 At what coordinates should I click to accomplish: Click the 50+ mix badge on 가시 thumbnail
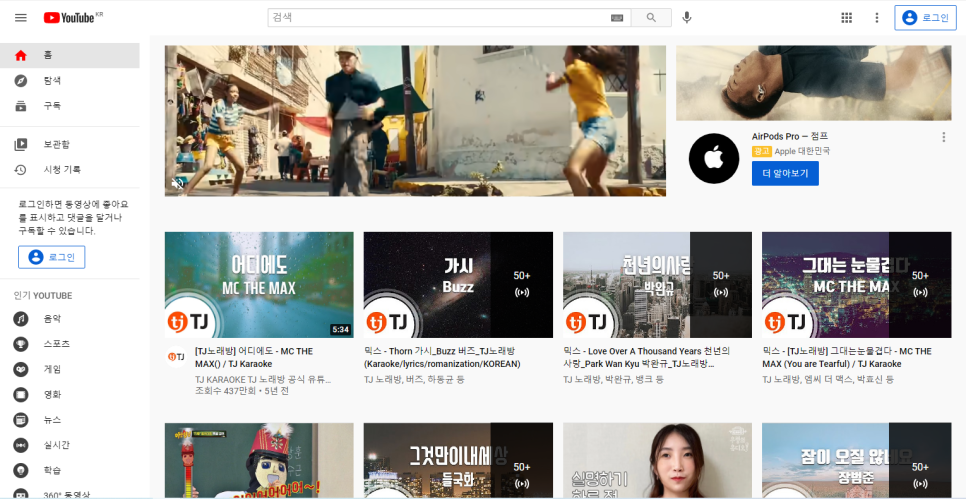click(522, 285)
